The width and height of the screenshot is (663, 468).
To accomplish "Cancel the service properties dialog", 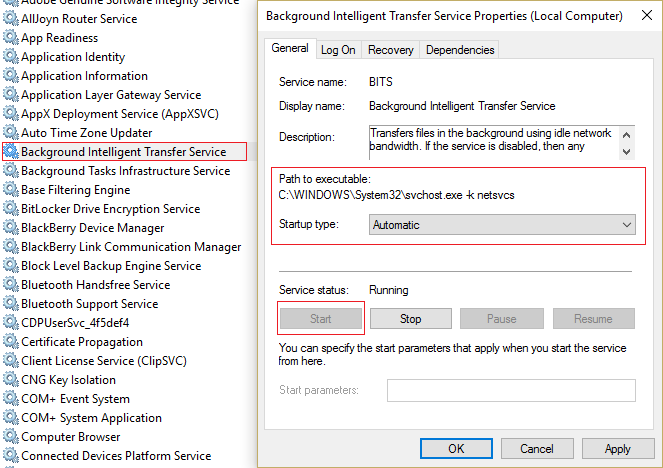I will (x=536, y=449).
